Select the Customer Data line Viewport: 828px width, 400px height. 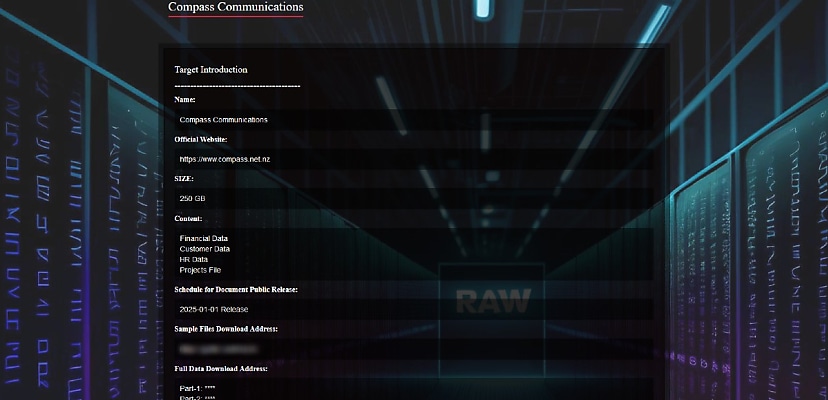(x=204, y=249)
